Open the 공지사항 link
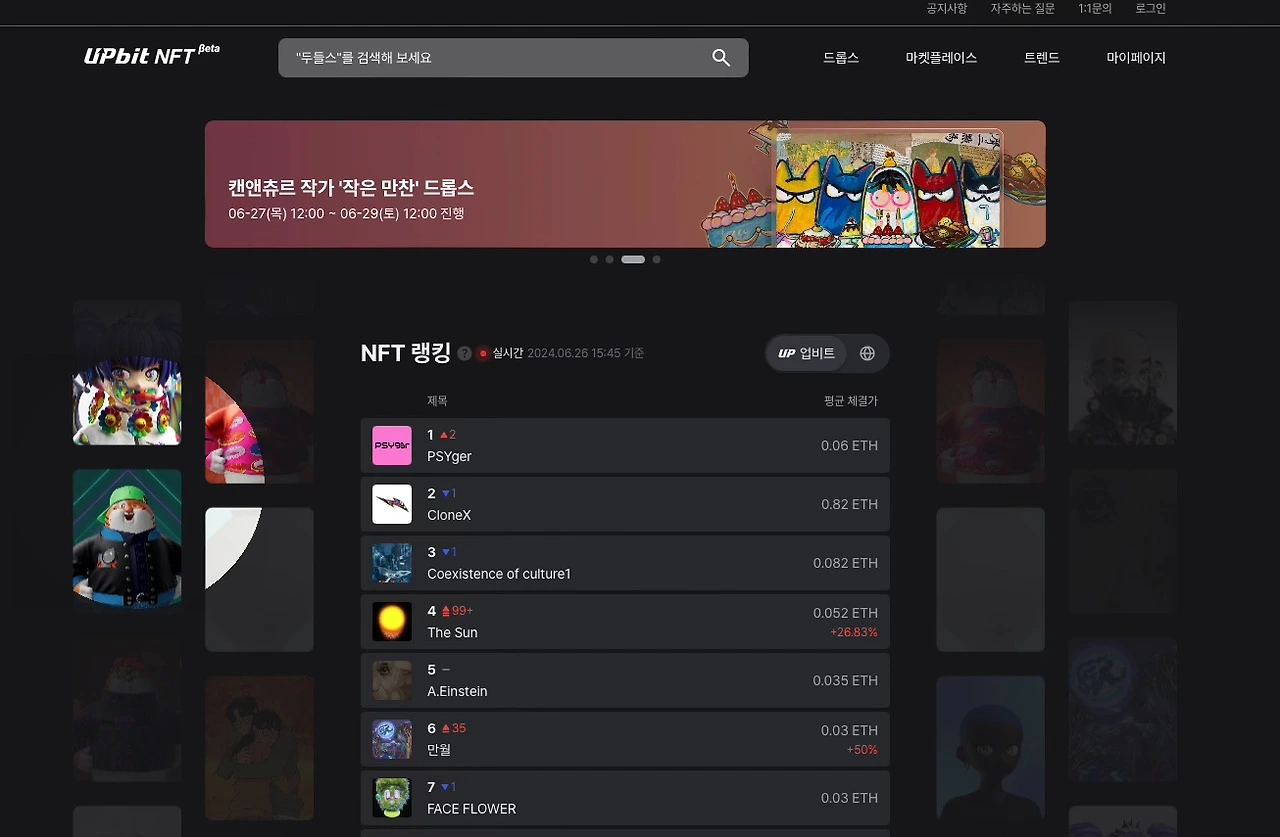Image resolution: width=1280 pixels, height=837 pixels. (x=946, y=8)
